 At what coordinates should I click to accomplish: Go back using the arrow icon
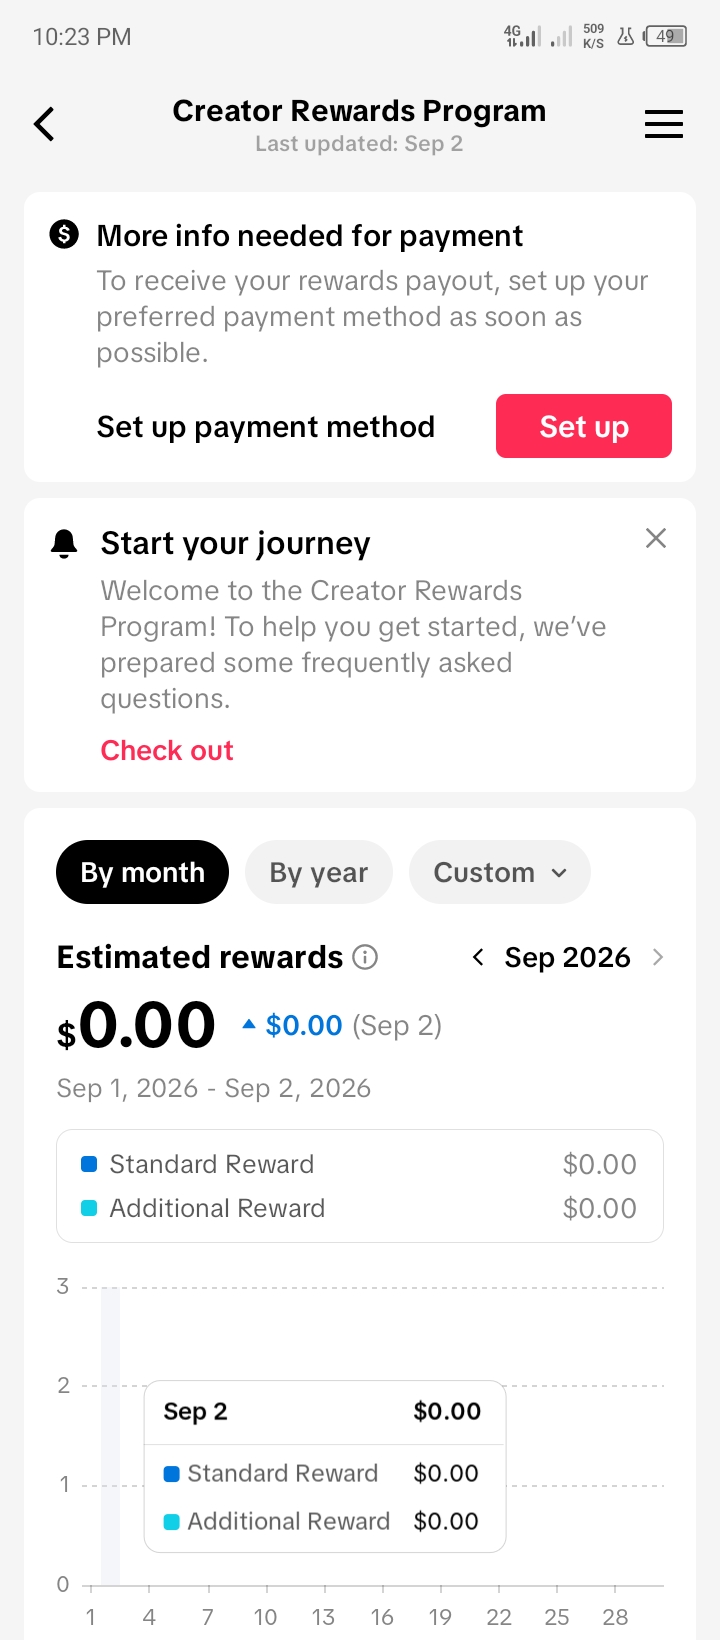pyautogui.click(x=44, y=124)
